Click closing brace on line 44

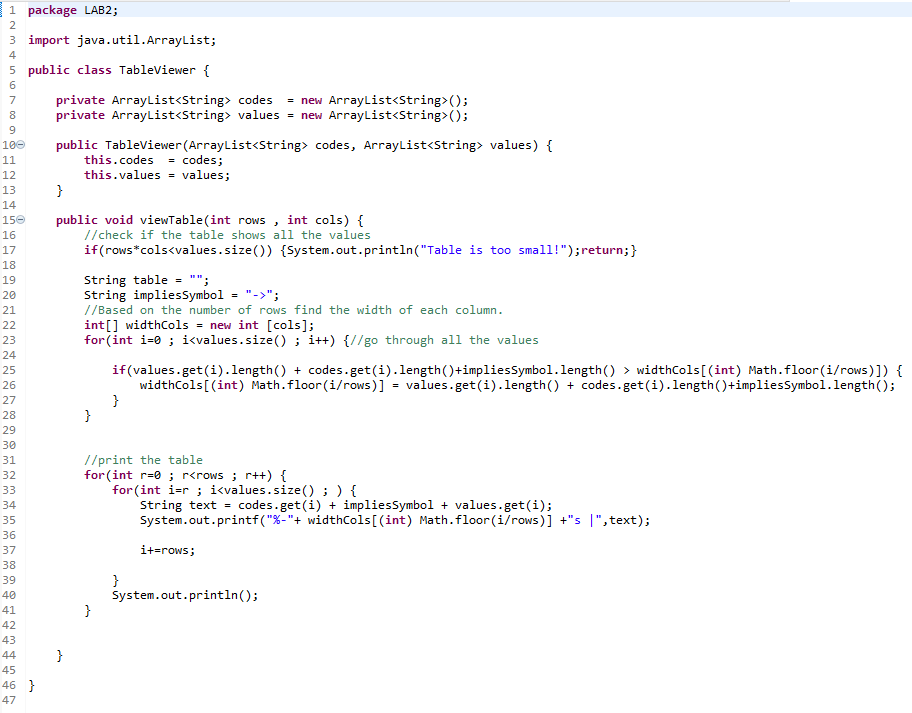59,655
